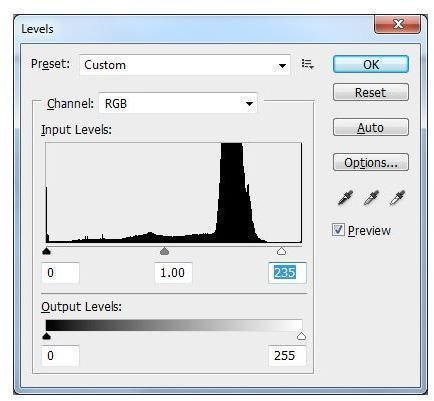Toggle the Preview checkbox
The height and width of the screenshot is (401, 434).
(338, 230)
